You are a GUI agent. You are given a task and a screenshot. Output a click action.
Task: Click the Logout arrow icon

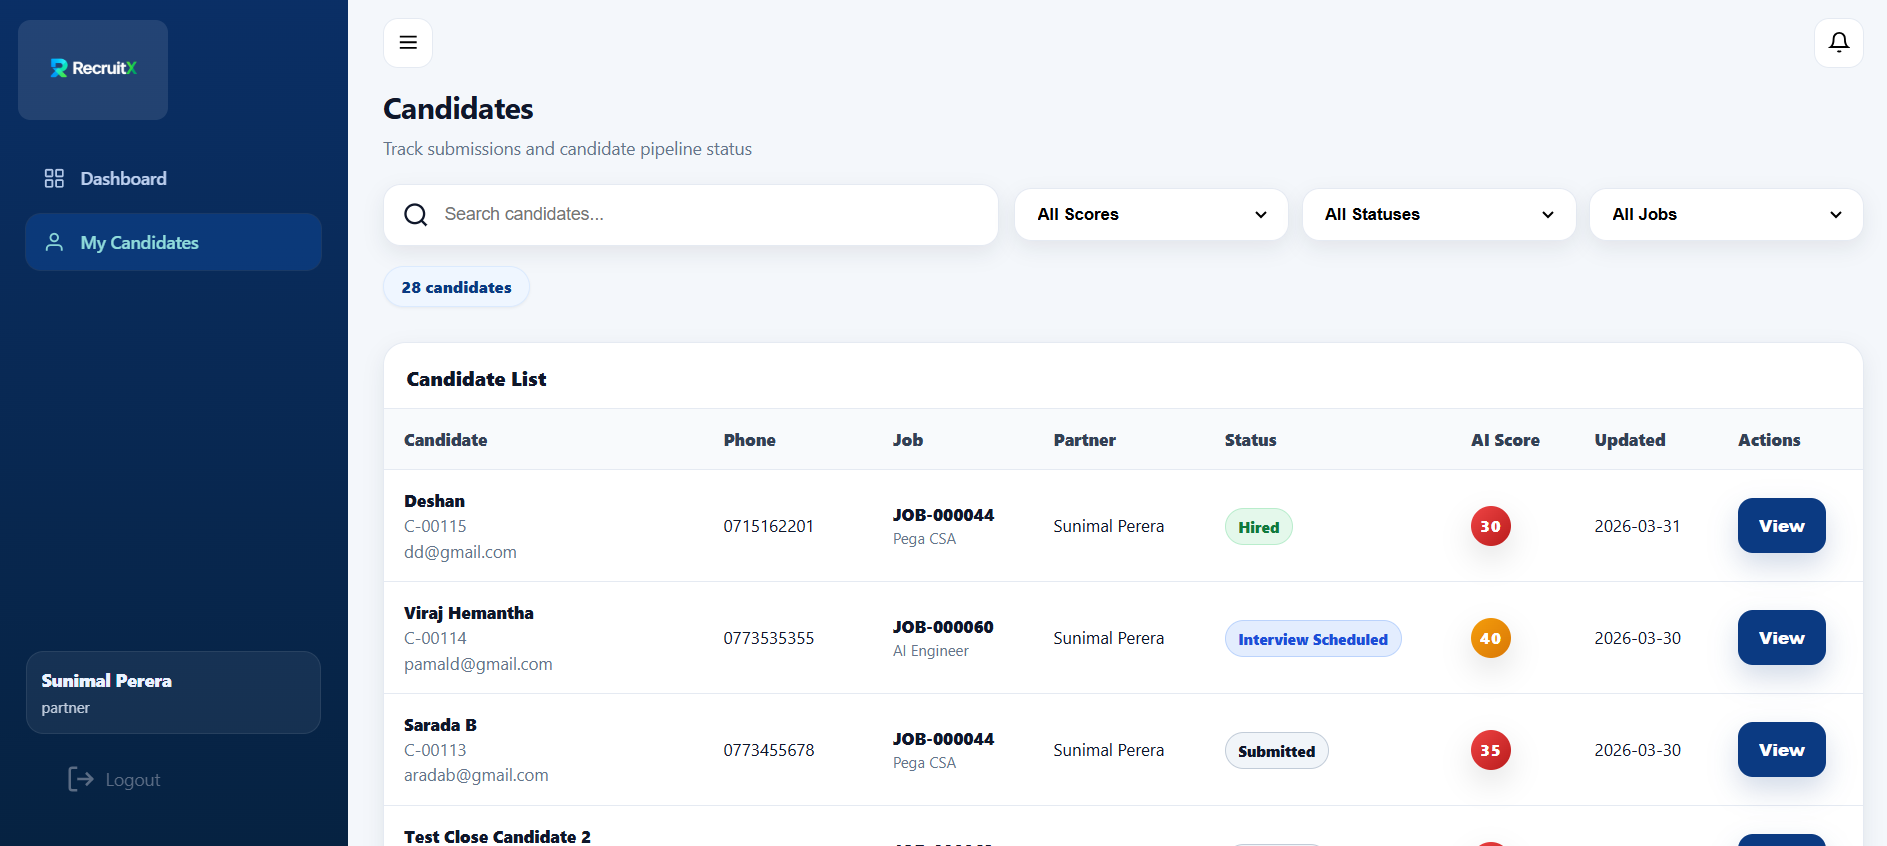pos(80,780)
